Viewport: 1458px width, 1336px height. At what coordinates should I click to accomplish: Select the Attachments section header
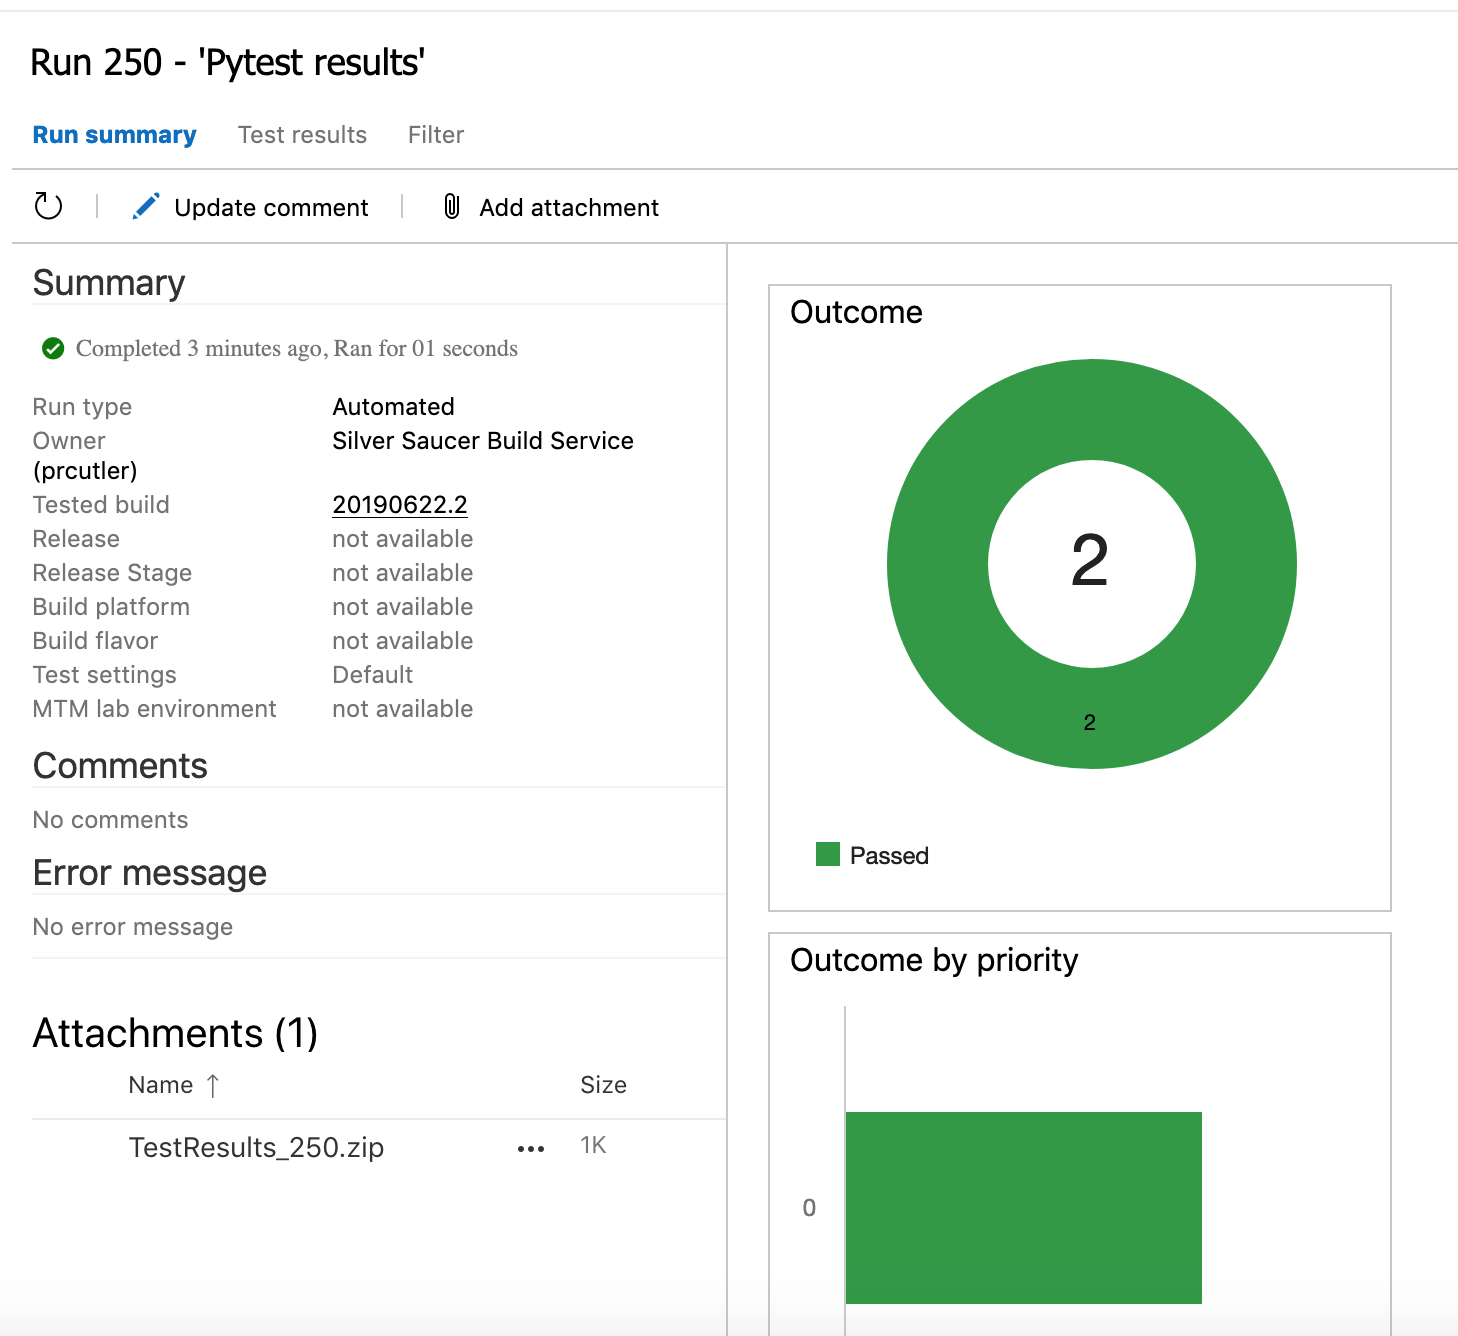[x=175, y=1033]
